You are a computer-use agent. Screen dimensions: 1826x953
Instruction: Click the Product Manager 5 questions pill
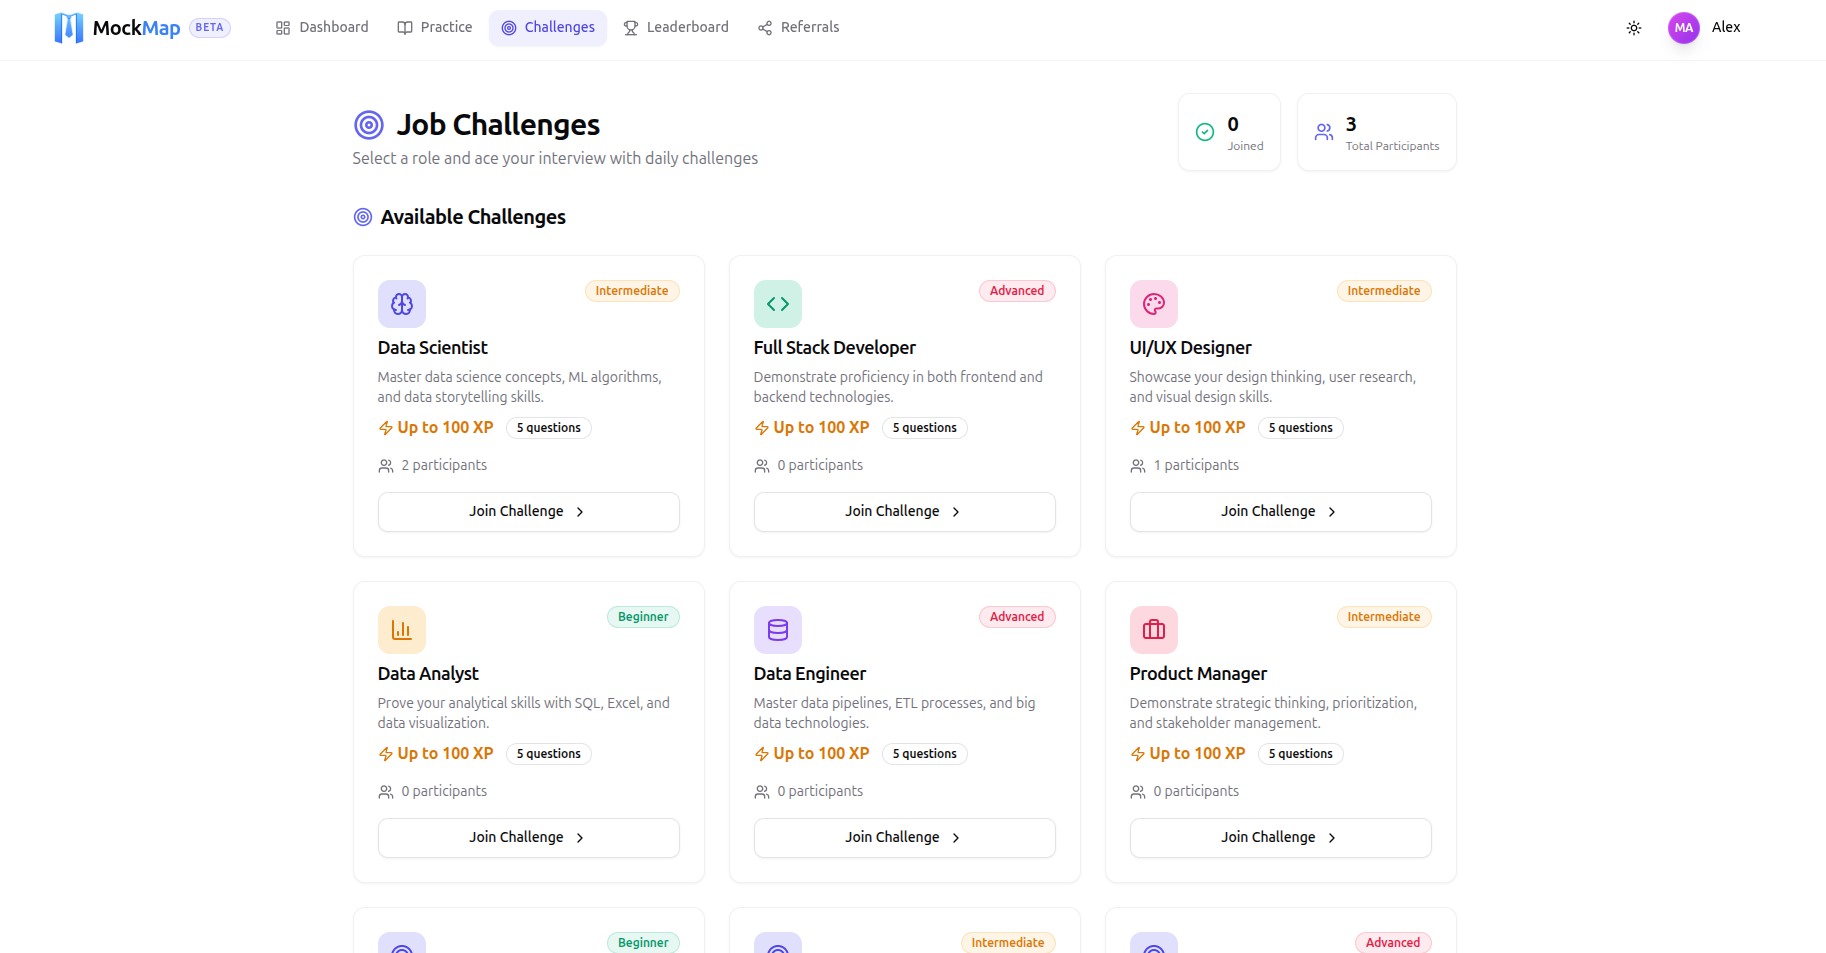click(x=1301, y=754)
